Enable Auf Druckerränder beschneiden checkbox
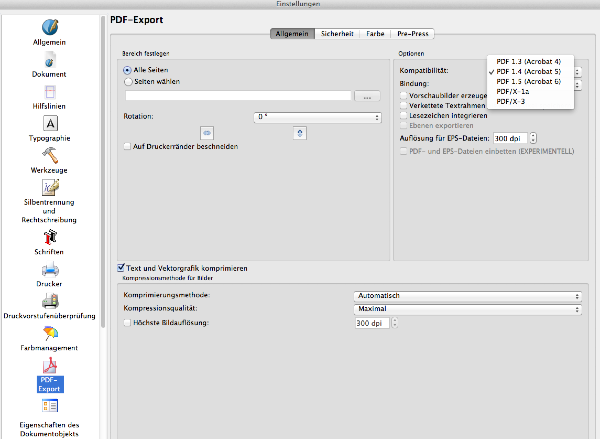Image resolution: width=600 pixels, height=439 pixels. coord(127,146)
